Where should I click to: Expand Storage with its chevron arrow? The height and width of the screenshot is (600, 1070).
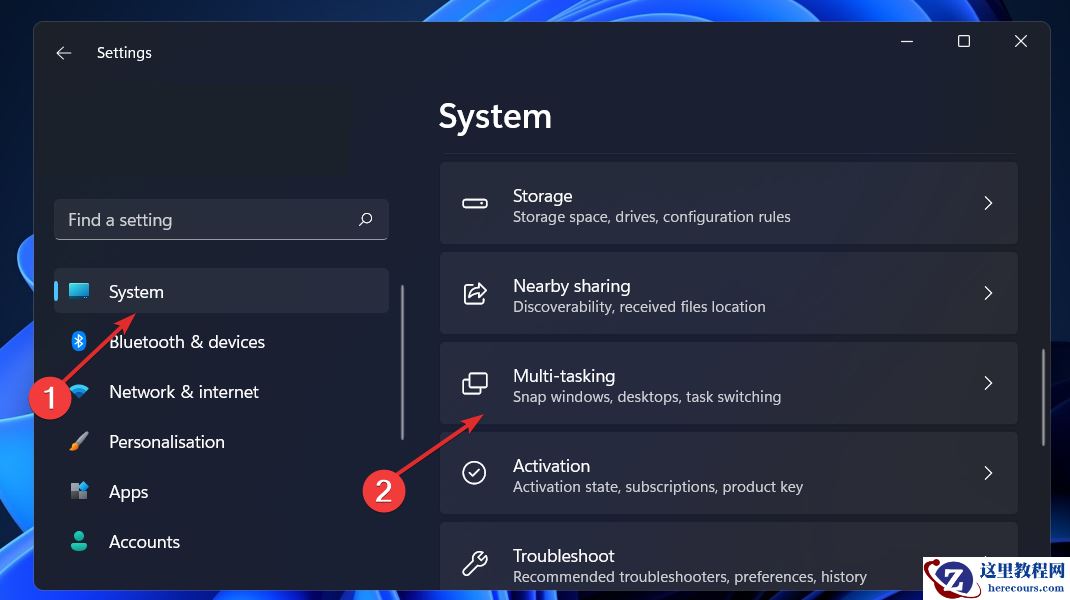988,203
